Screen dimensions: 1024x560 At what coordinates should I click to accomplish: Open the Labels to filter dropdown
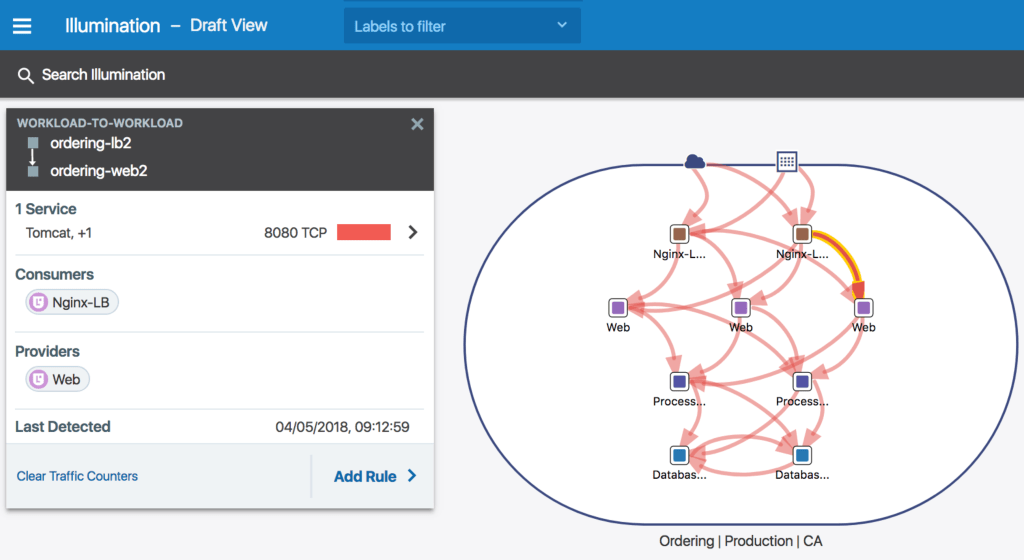[x=462, y=26]
